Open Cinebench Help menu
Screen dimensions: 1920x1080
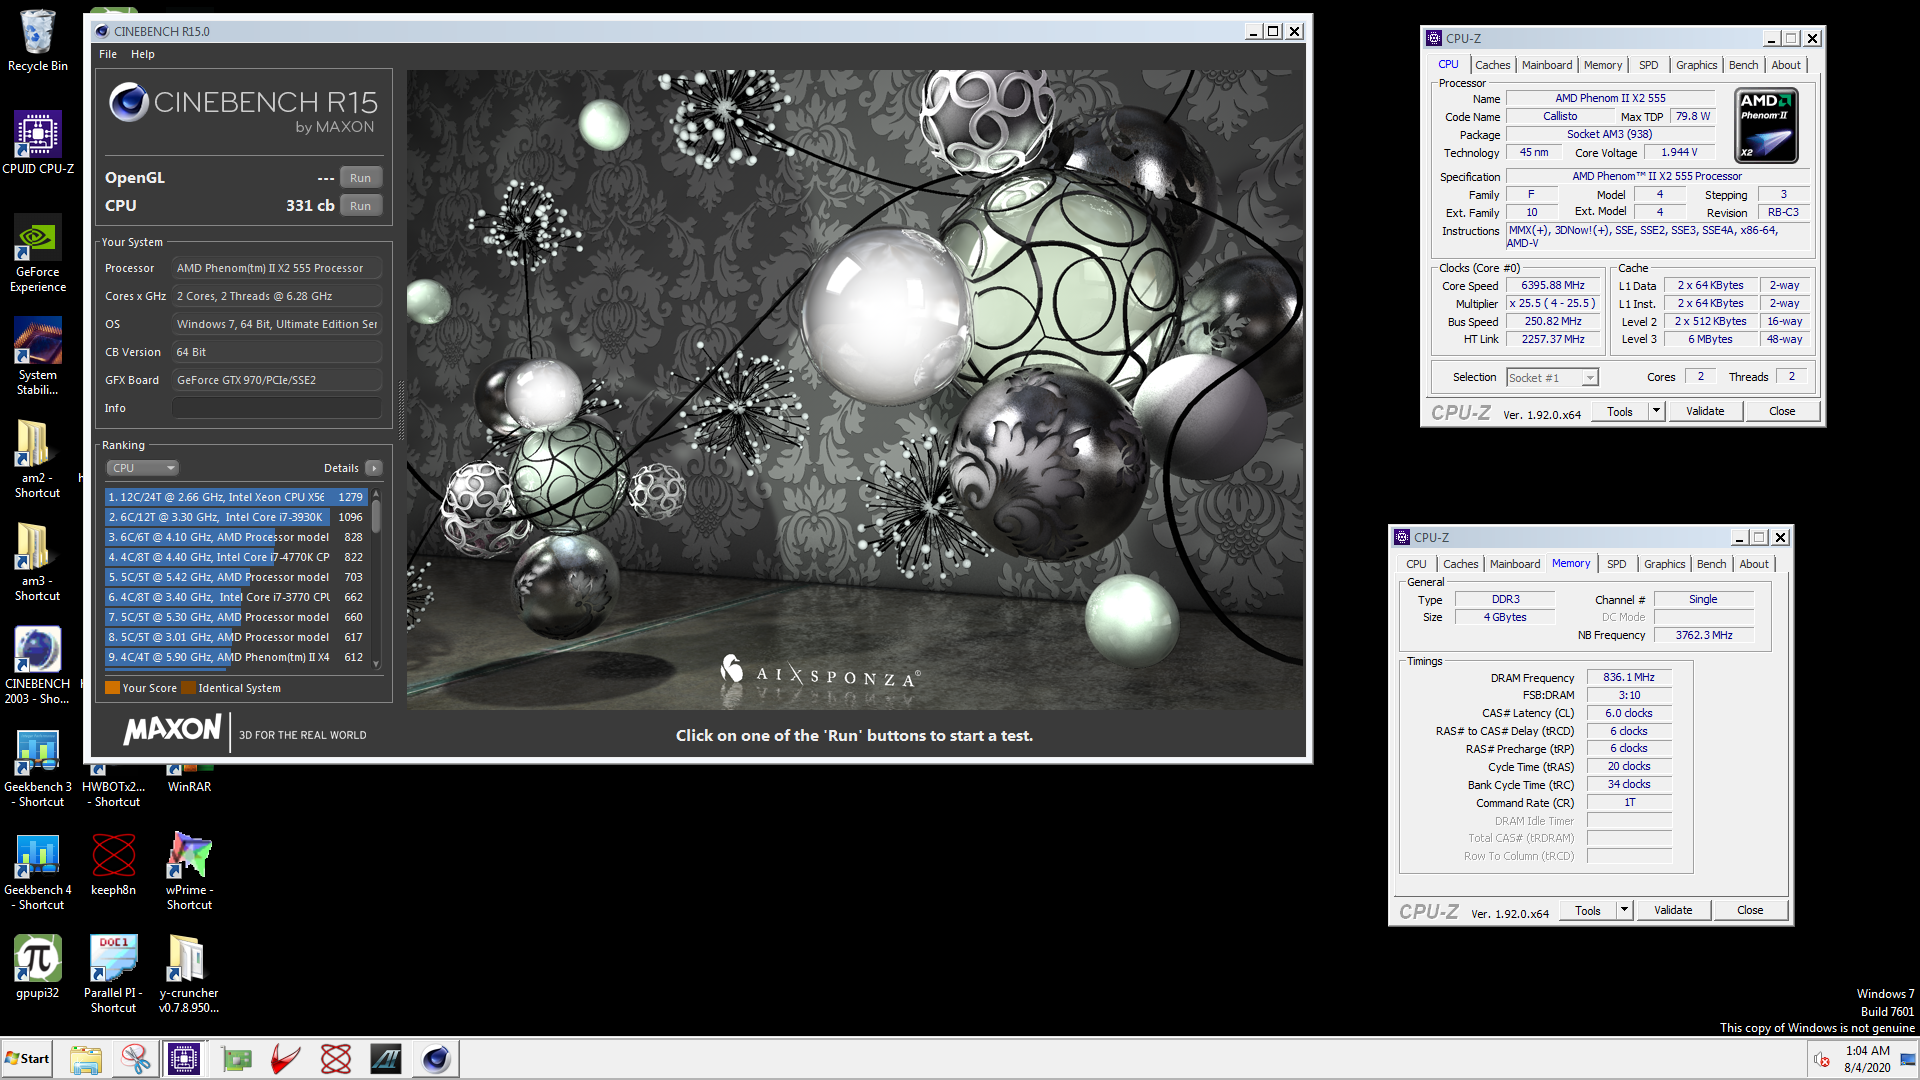(x=143, y=54)
